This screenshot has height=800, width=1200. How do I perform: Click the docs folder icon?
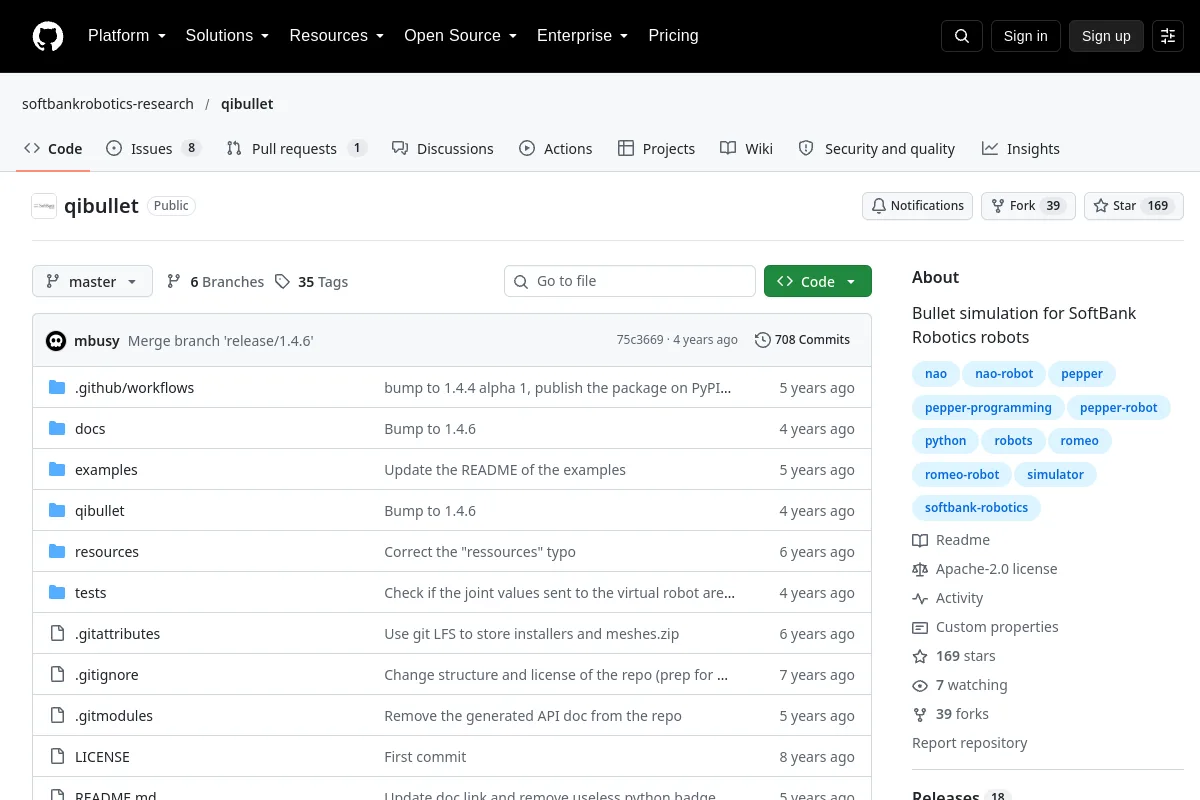coord(57,429)
